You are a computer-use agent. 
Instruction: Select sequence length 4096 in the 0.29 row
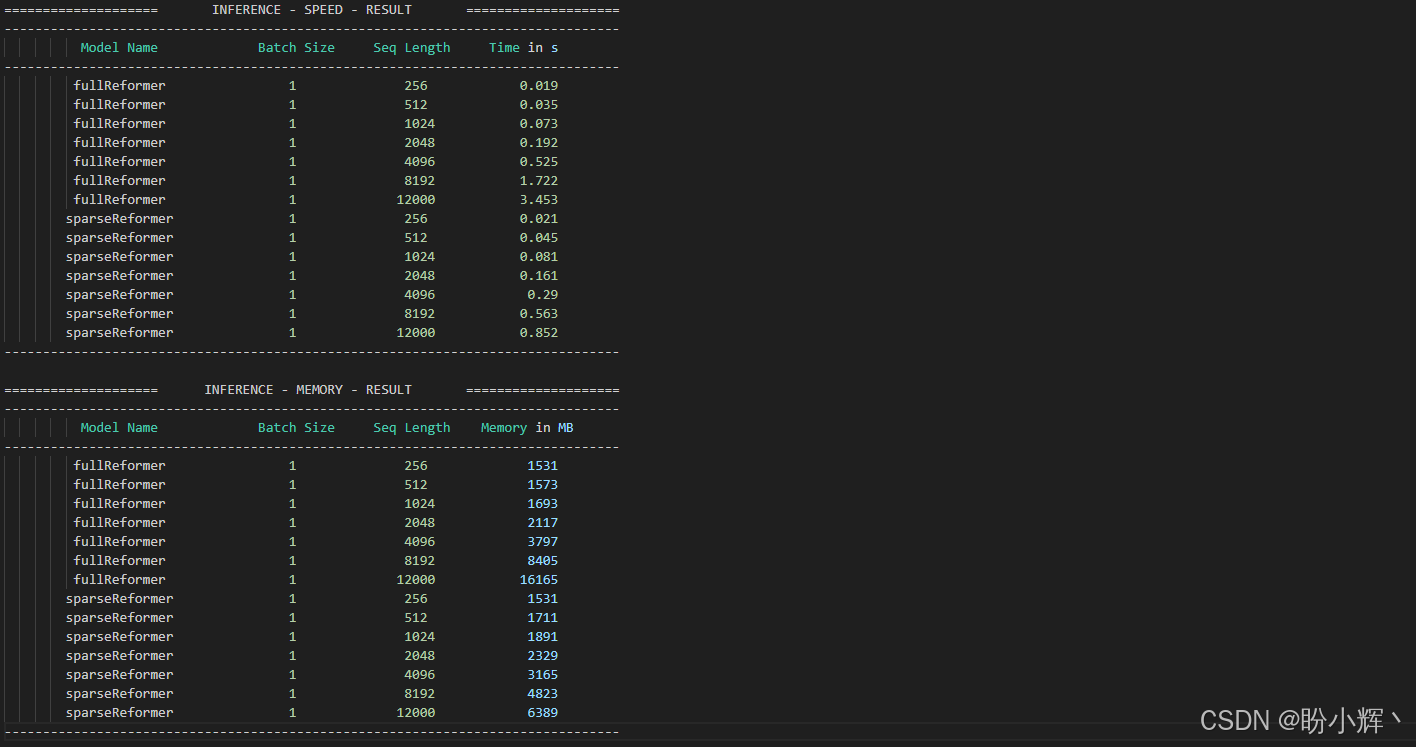tap(420, 295)
